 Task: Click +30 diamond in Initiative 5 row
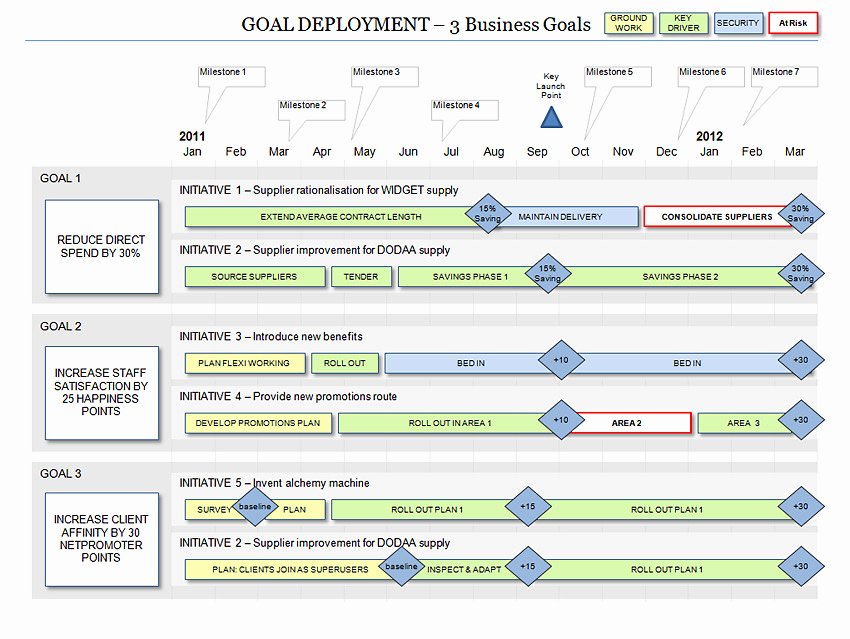click(801, 506)
